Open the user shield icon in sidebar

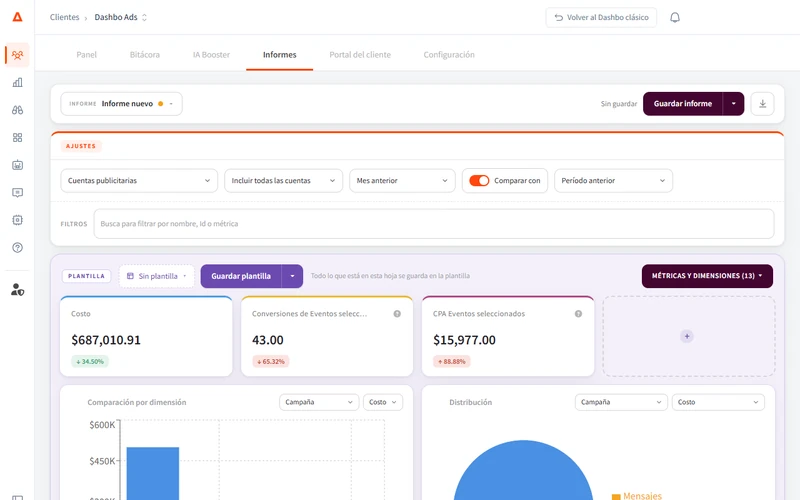(x=17, y=290)
